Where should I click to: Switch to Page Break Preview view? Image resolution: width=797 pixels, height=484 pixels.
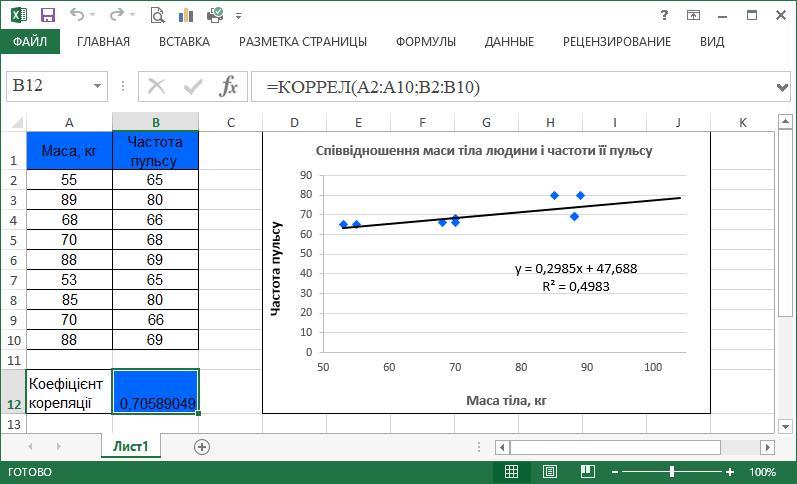pyautogui.click(x=588, y=472)
